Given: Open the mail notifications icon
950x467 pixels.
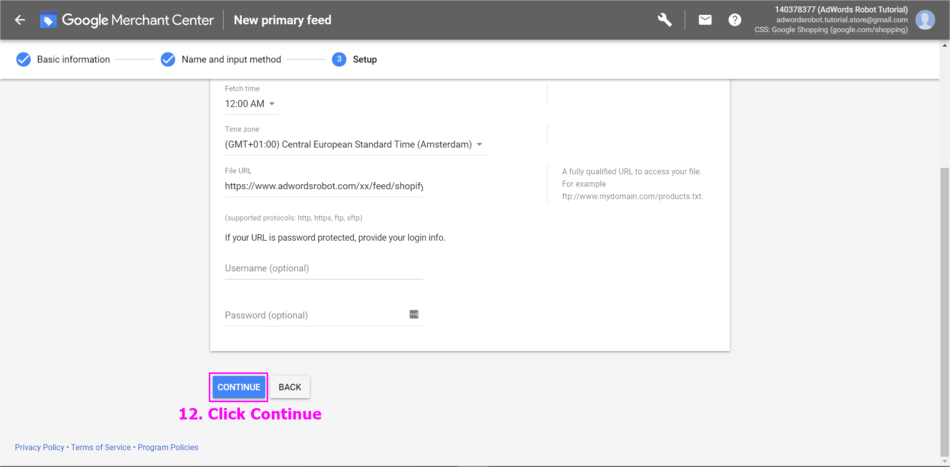Looking at the screenshot, I should coord(705,20).
